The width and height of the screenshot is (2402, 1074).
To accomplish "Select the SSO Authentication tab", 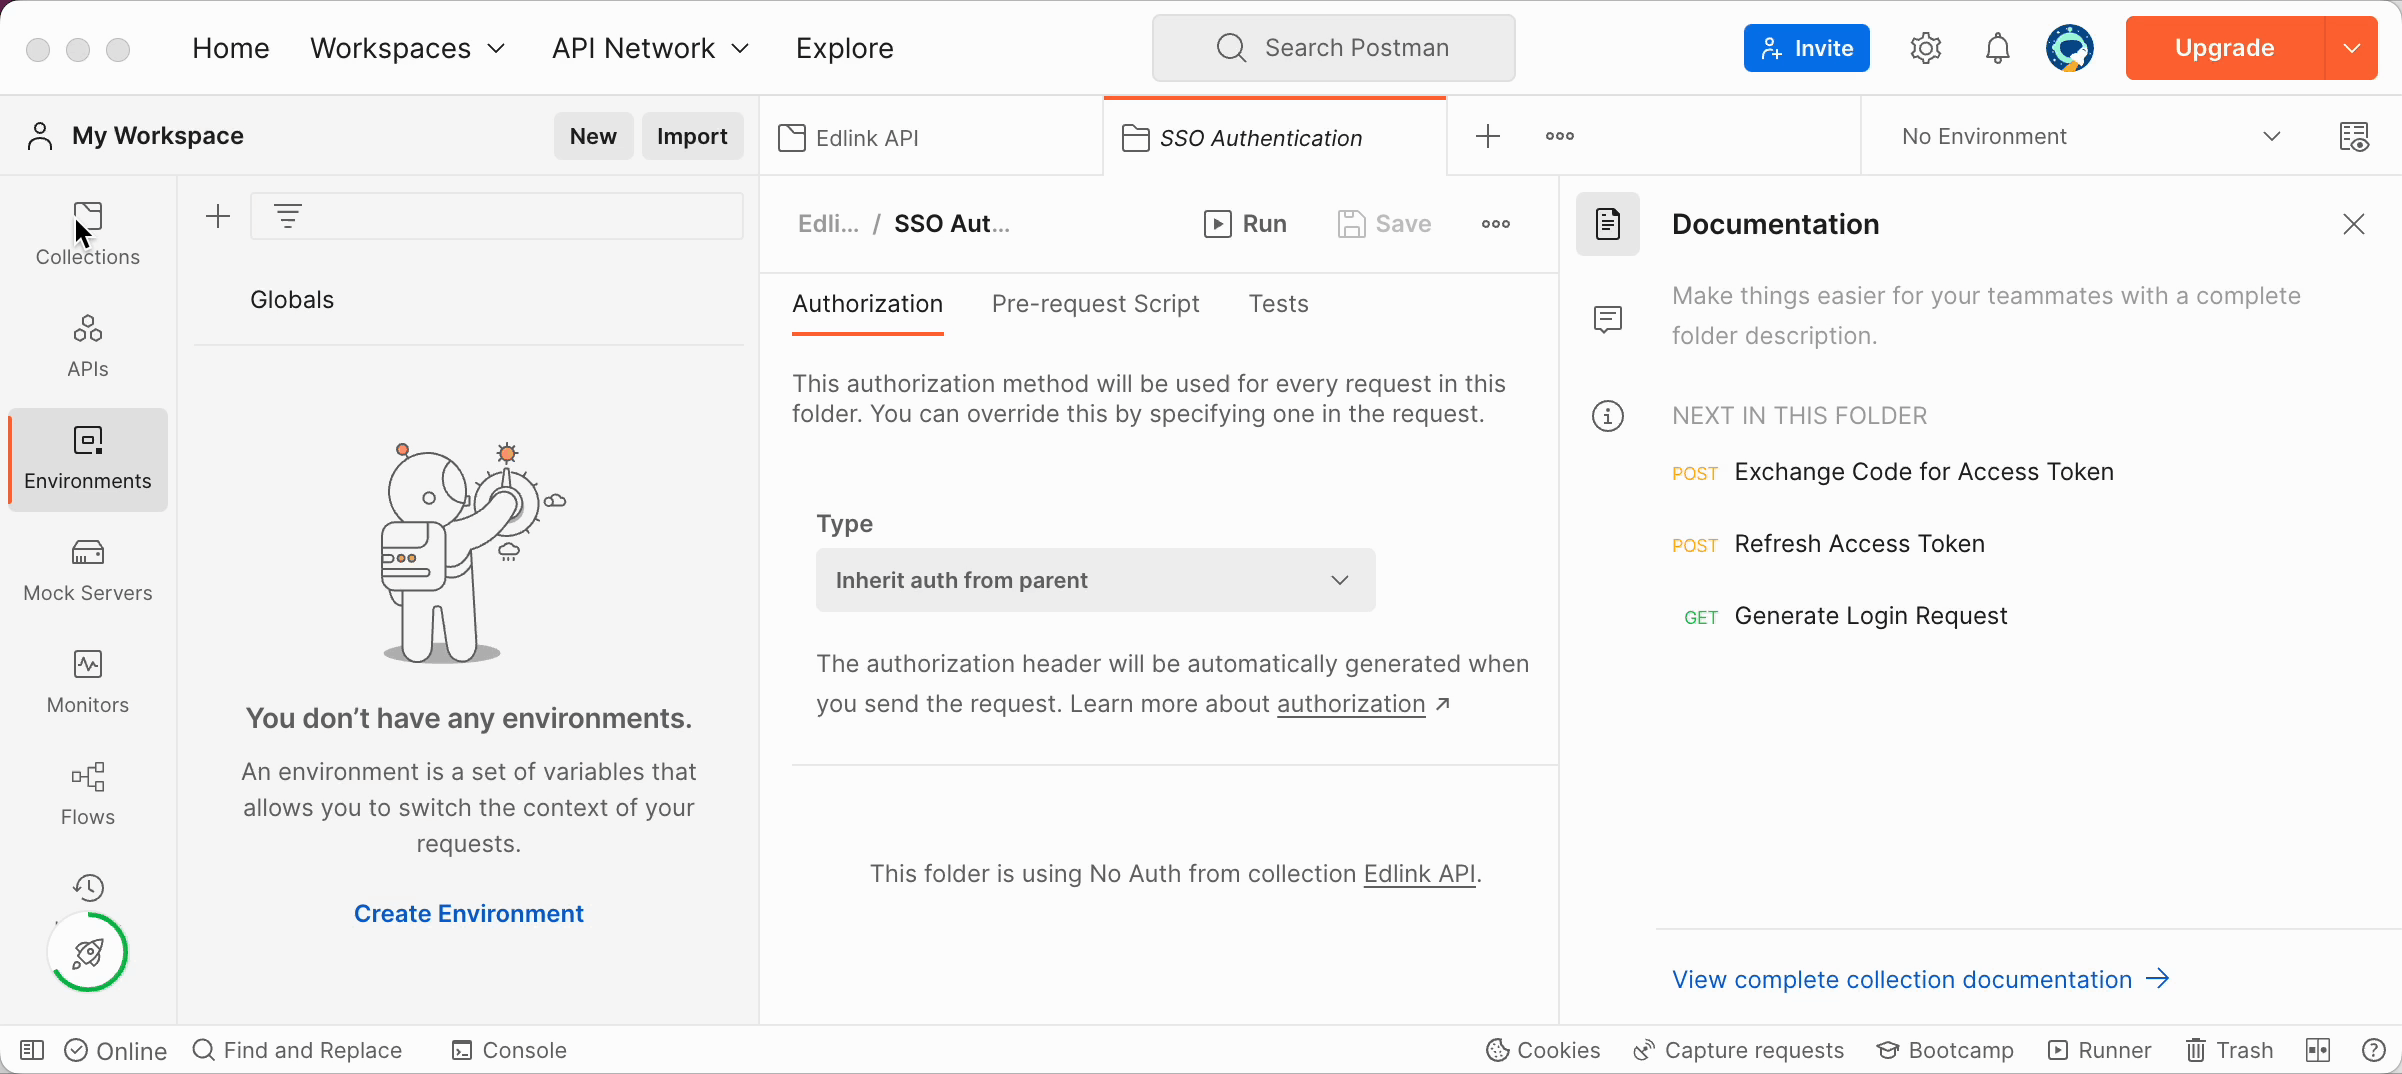I will point(1274,138).
